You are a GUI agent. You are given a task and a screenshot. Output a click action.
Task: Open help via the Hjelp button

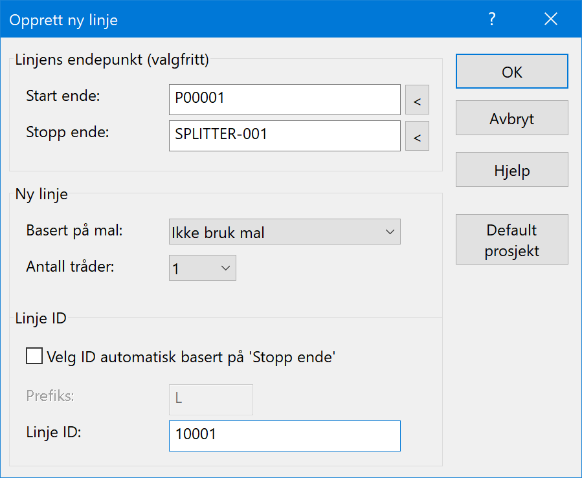pyautogui.click(x=512, y=170)
